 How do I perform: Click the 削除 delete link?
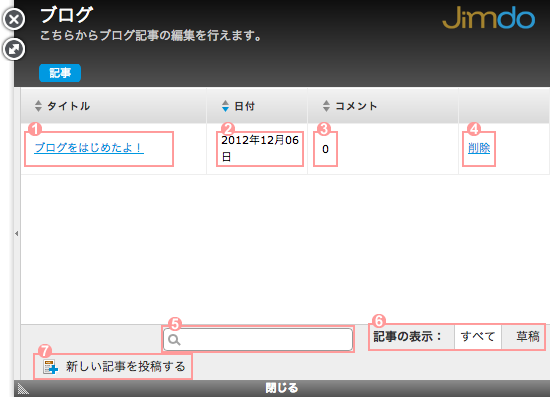tap(479, 148)
